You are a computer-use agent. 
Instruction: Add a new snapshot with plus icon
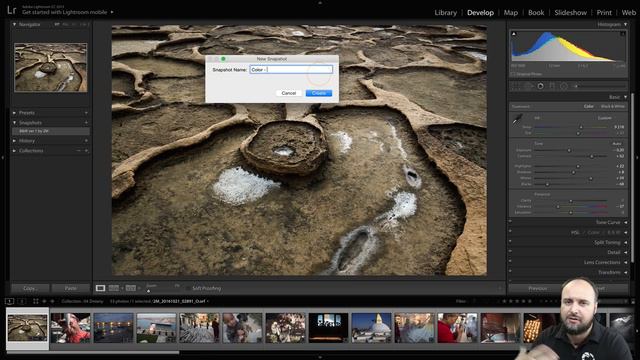86,122
